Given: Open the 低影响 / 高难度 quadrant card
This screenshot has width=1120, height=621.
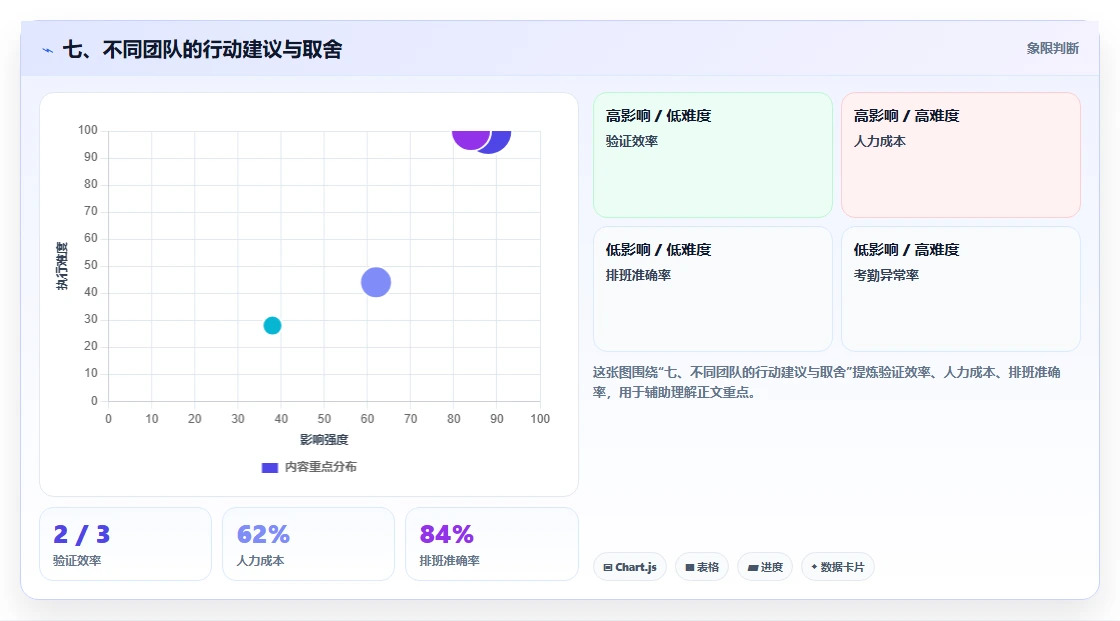Looking at the screenshot, I should tap(961, 289).
